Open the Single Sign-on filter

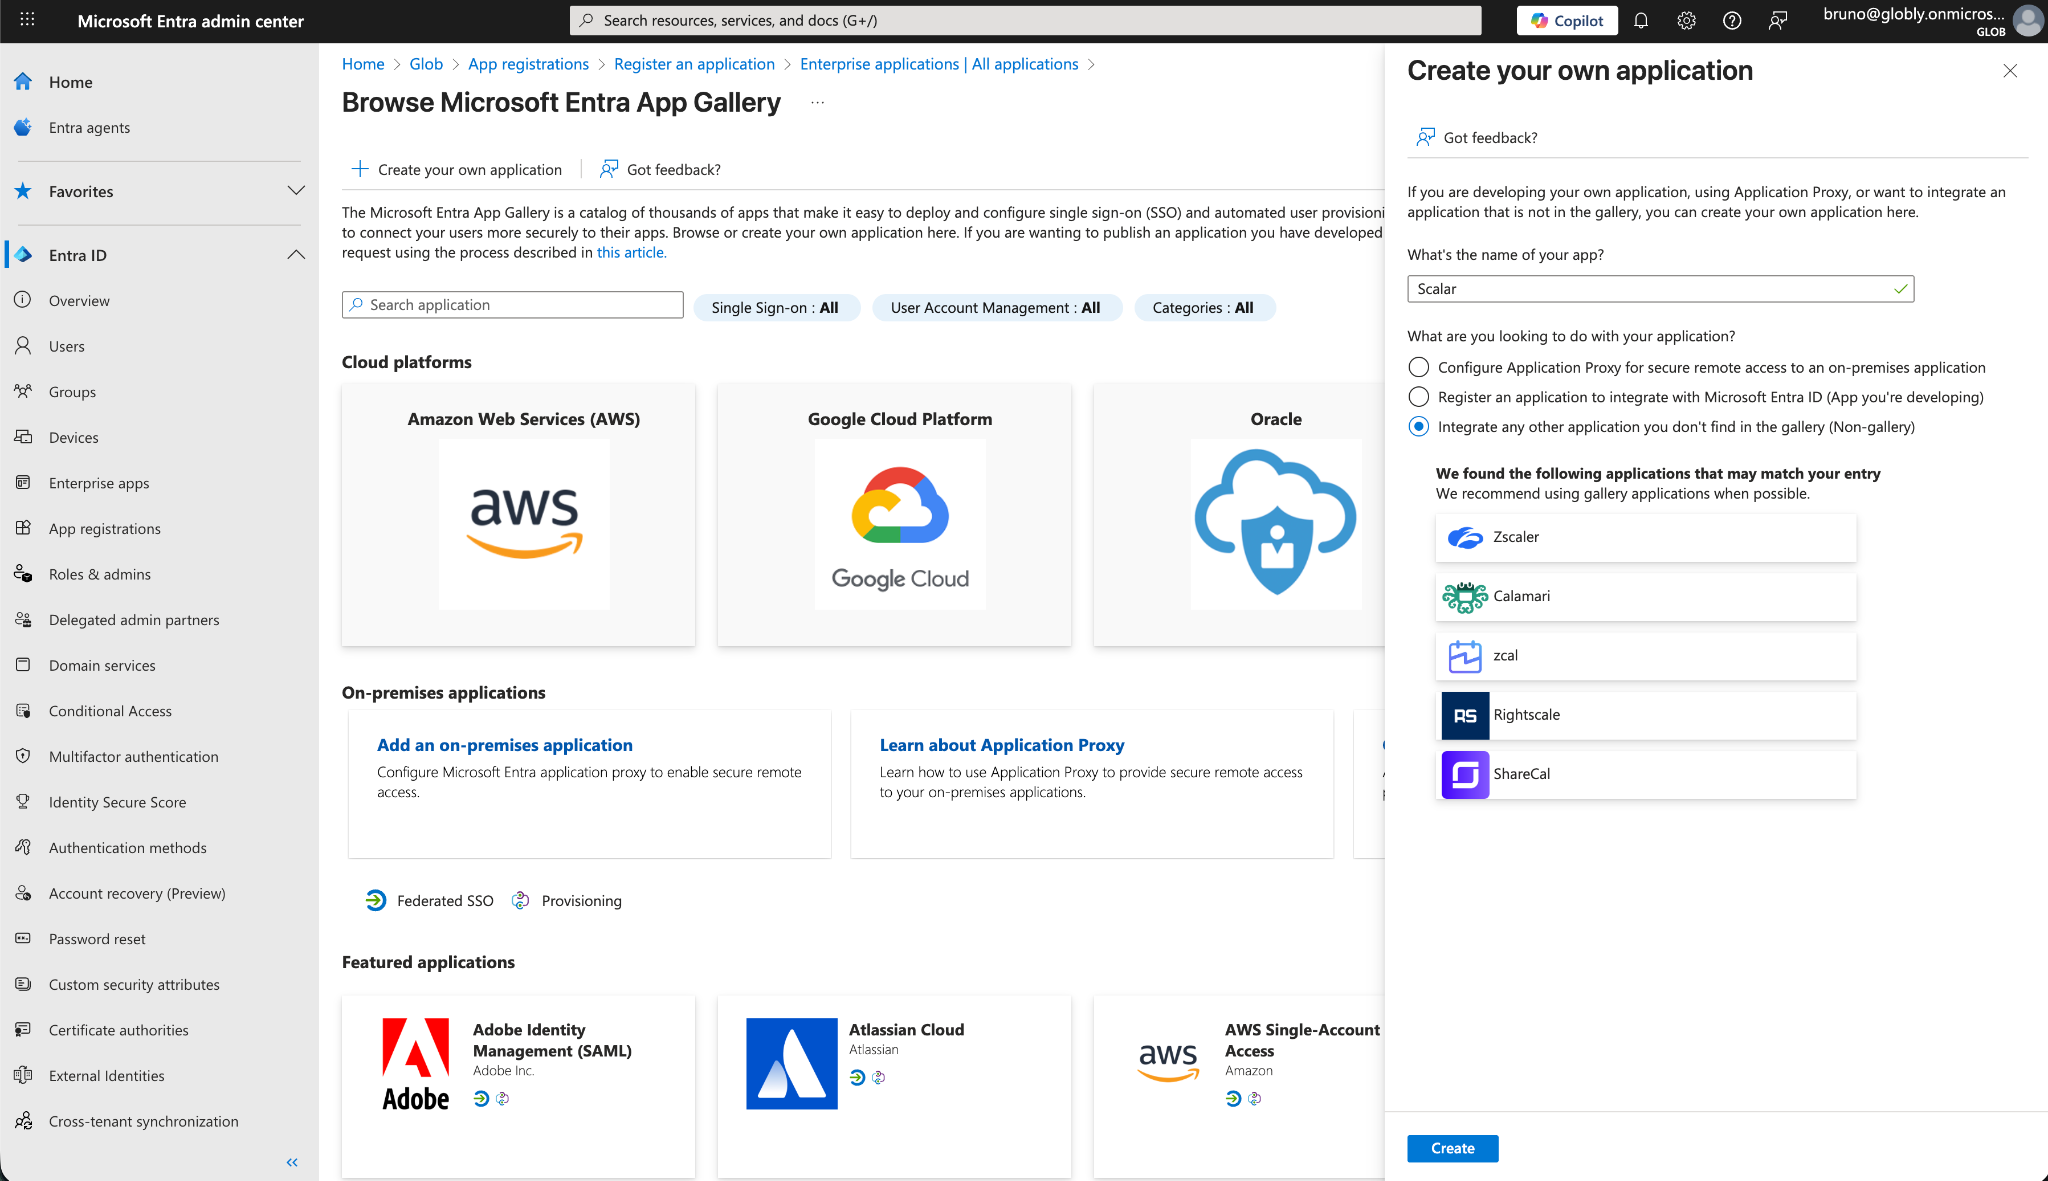[775, 308]
